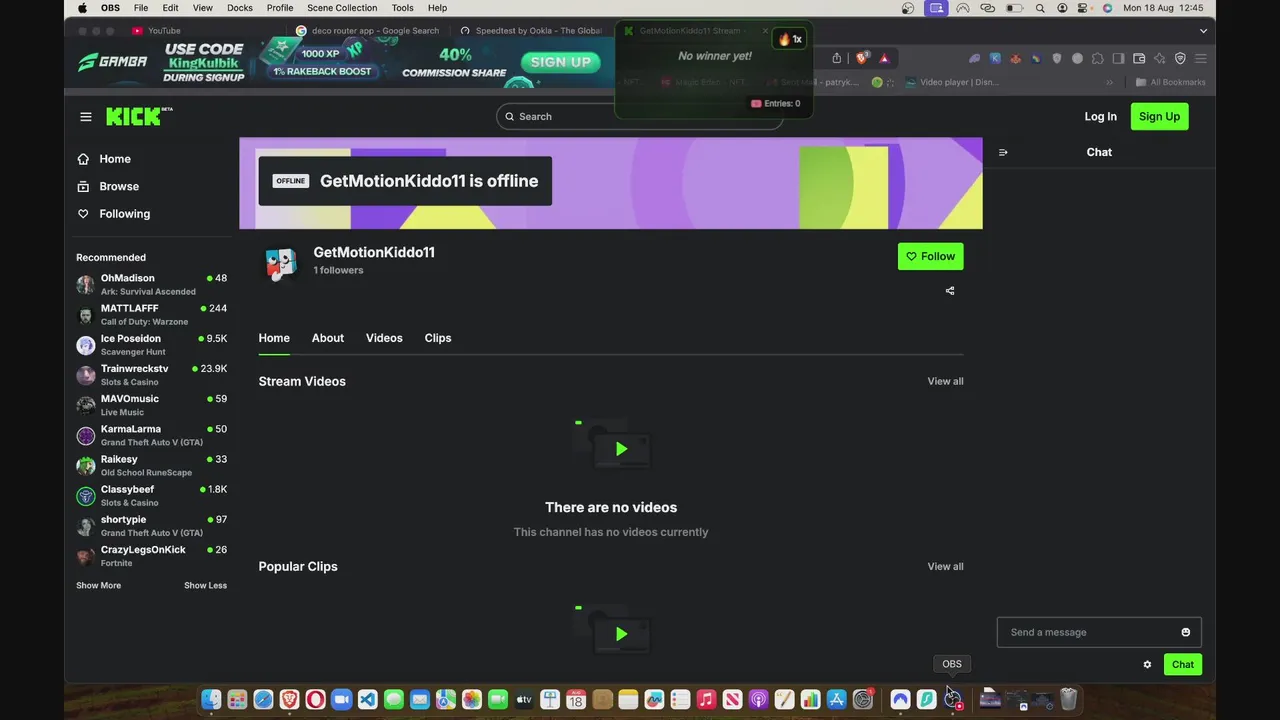Open the emoji picker in chat
The height and width of the screenshot is (720, 1280).
(x=1186, y=632)
